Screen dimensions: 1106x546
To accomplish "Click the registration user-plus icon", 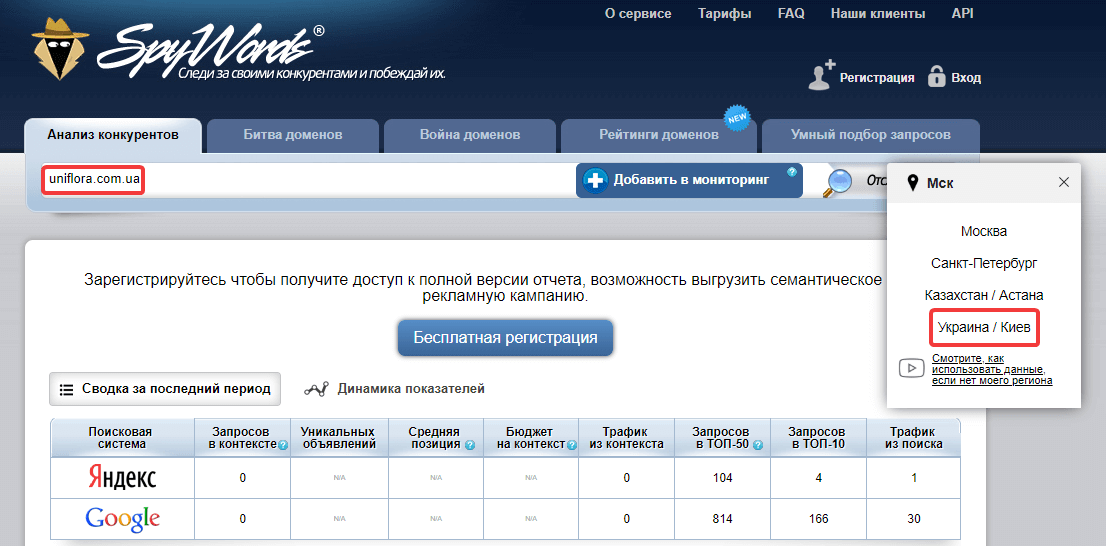I will (821, 75).
